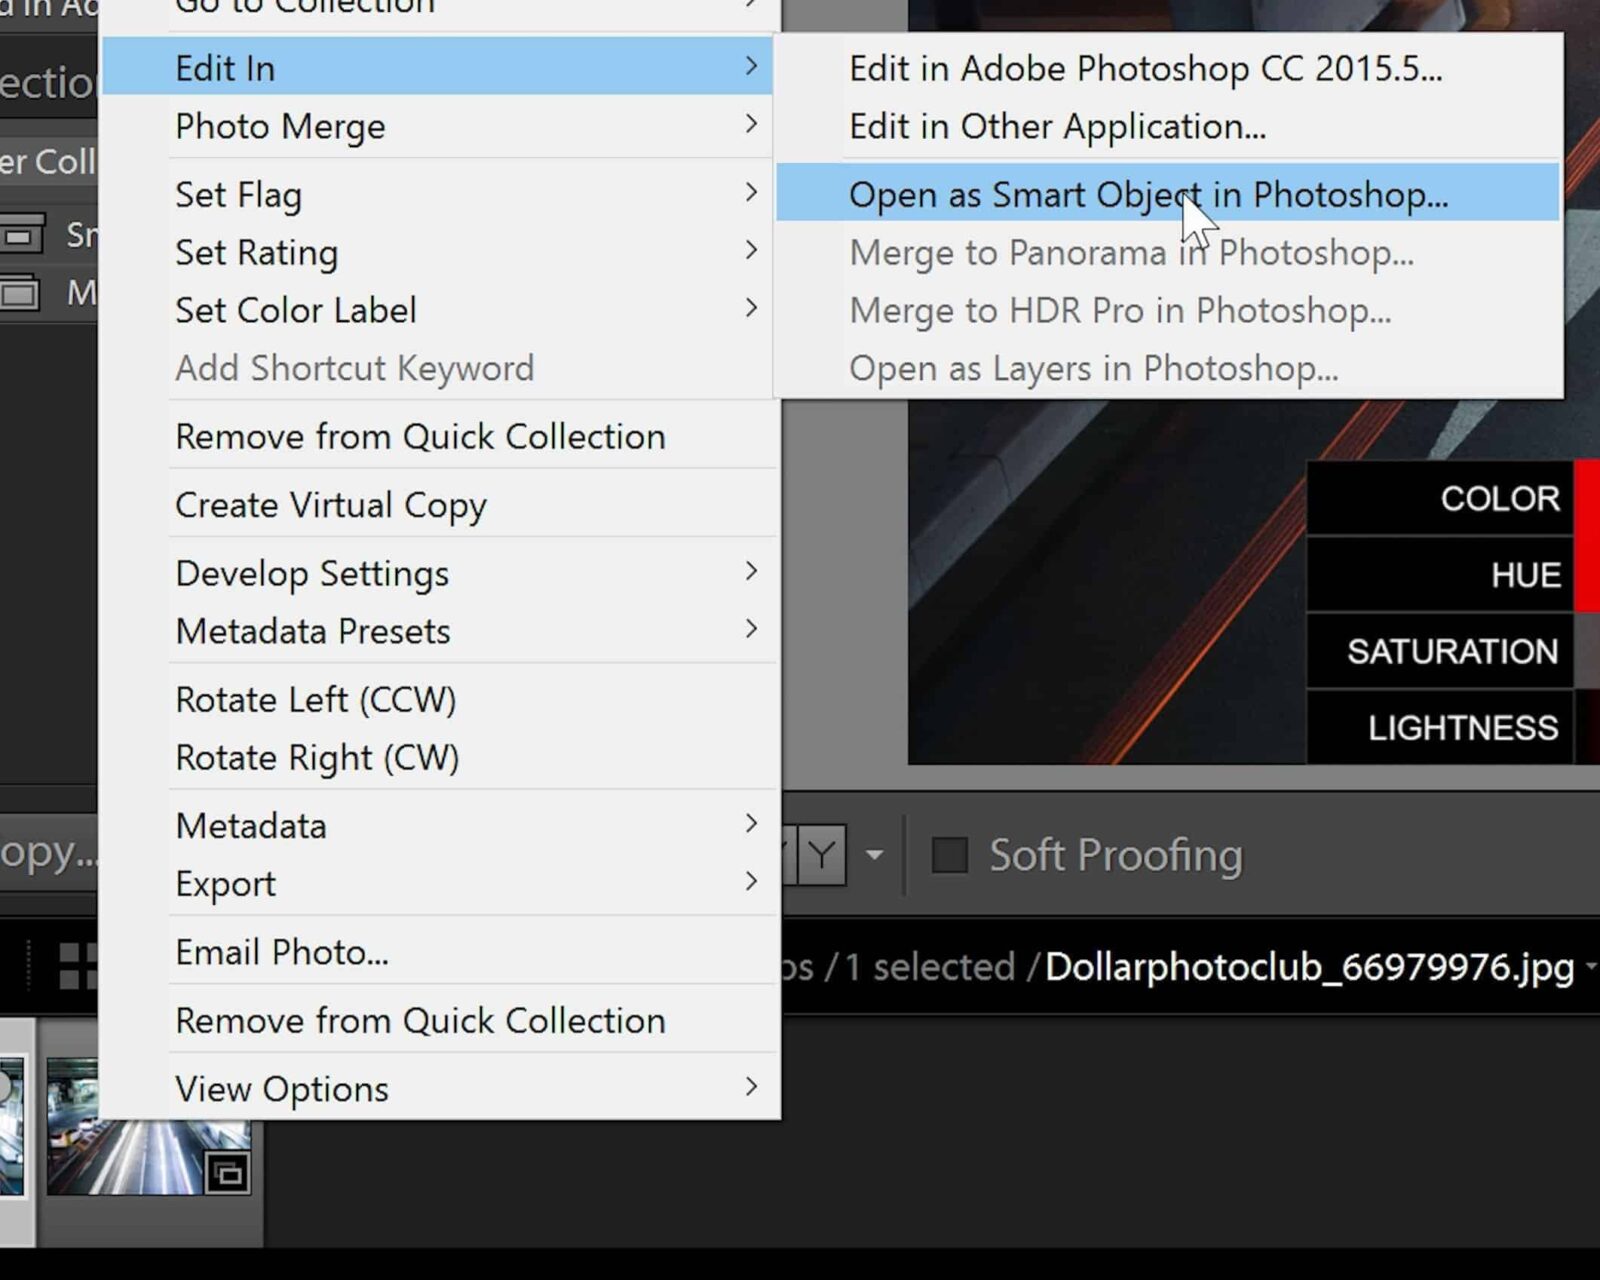The image size is (1600, 1280).
Task: Choose "Rotate Left (CCW)"
Action: click(x=316, y=699)
